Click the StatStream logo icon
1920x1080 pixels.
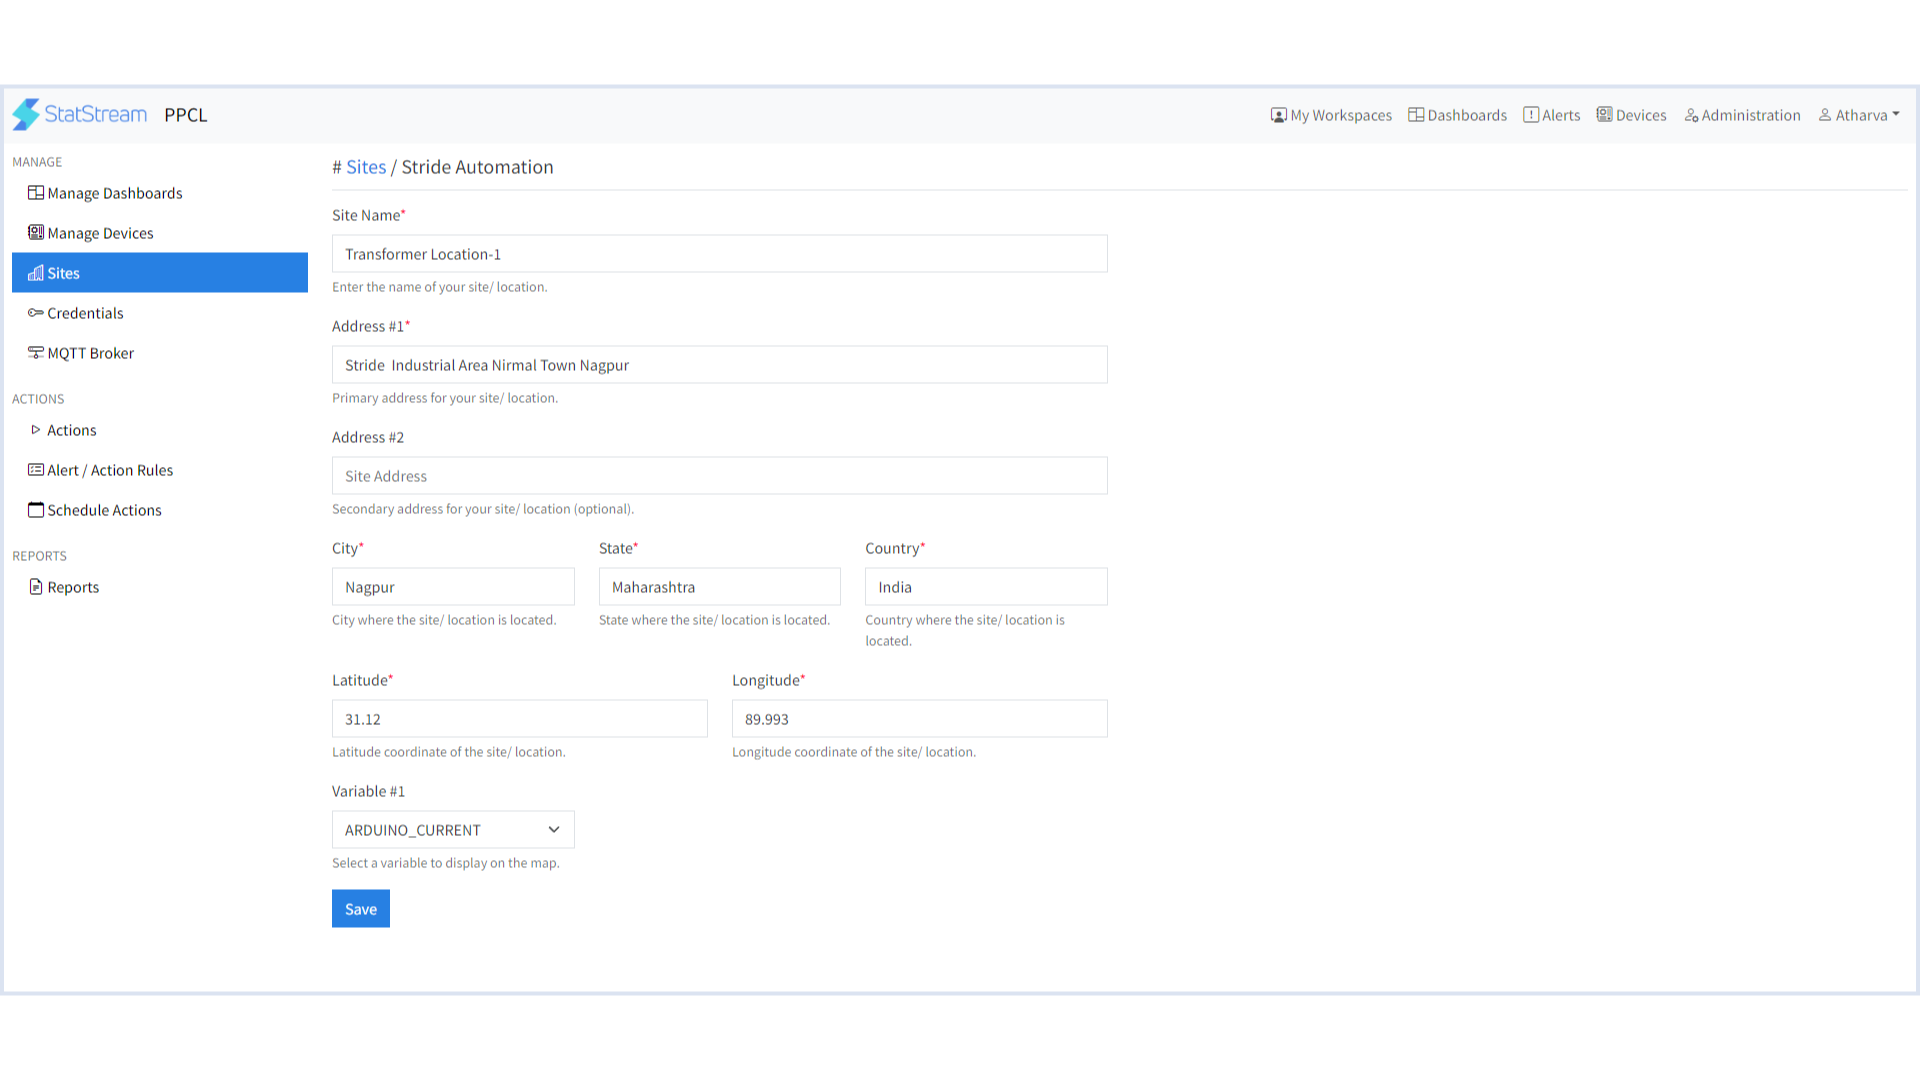click(x=26, y=115)
